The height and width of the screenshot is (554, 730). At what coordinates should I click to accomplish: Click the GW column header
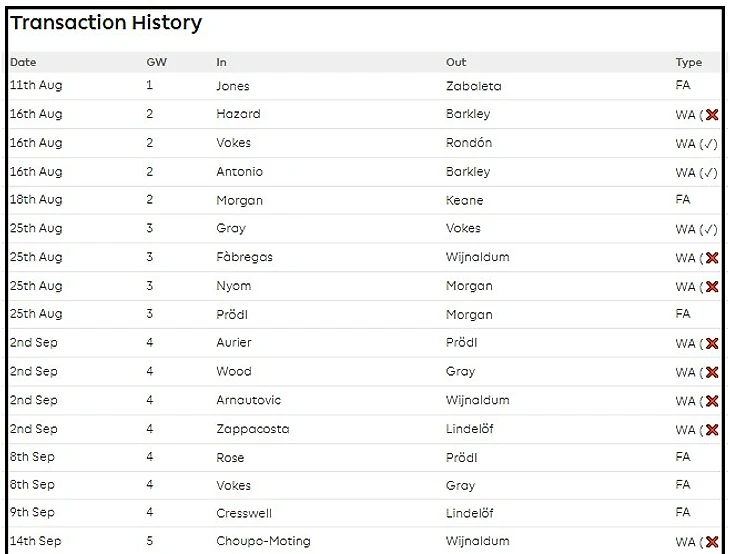click(x=156, y=62)
